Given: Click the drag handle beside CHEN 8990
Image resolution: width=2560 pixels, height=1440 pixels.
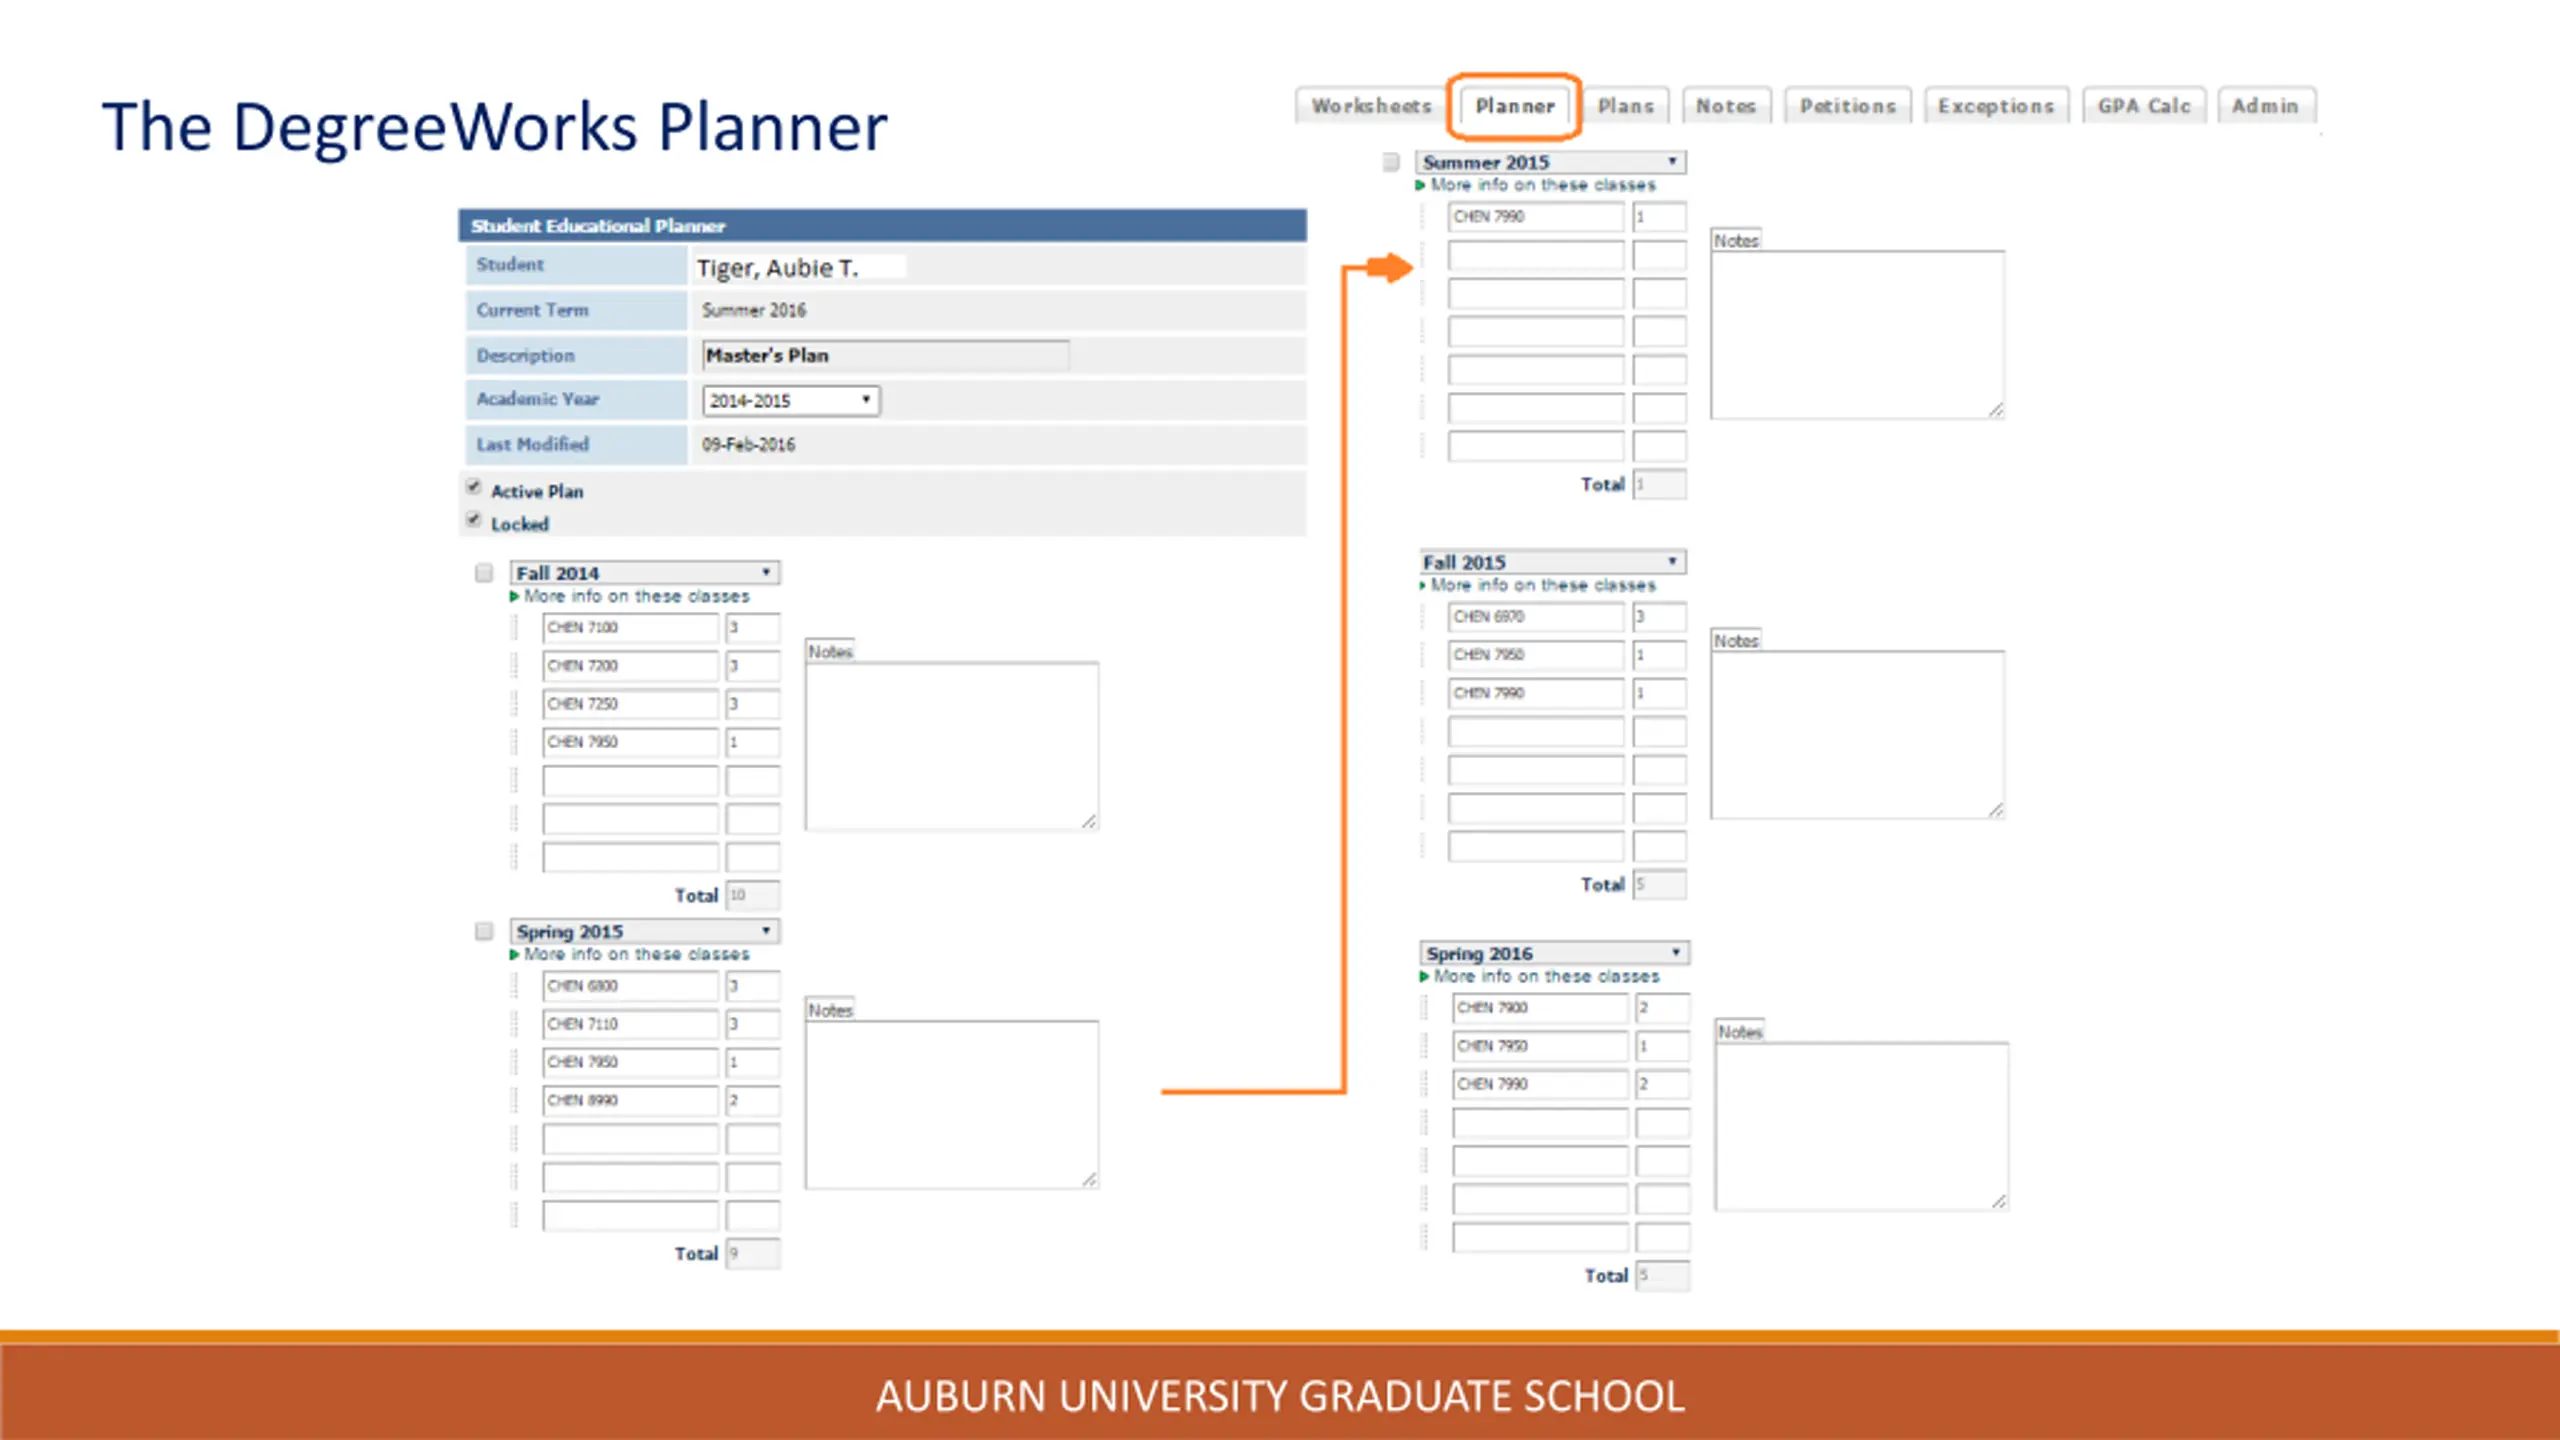Looking at the screenshot, I should 515,1100.
